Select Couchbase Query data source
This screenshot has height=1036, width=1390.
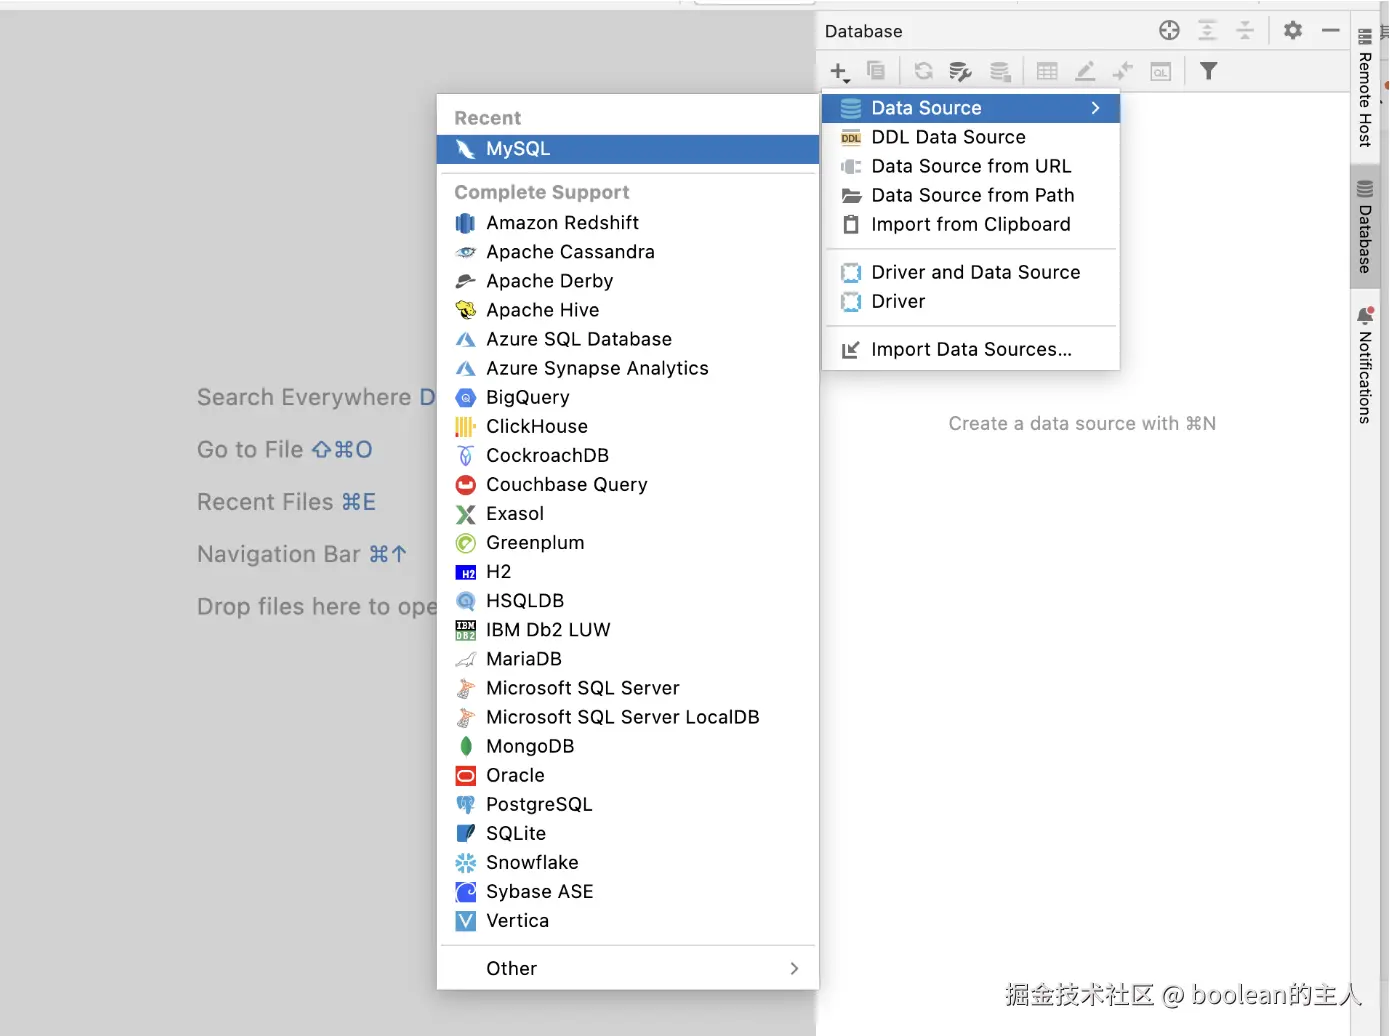pyautogui.click(x=628, y=484)
